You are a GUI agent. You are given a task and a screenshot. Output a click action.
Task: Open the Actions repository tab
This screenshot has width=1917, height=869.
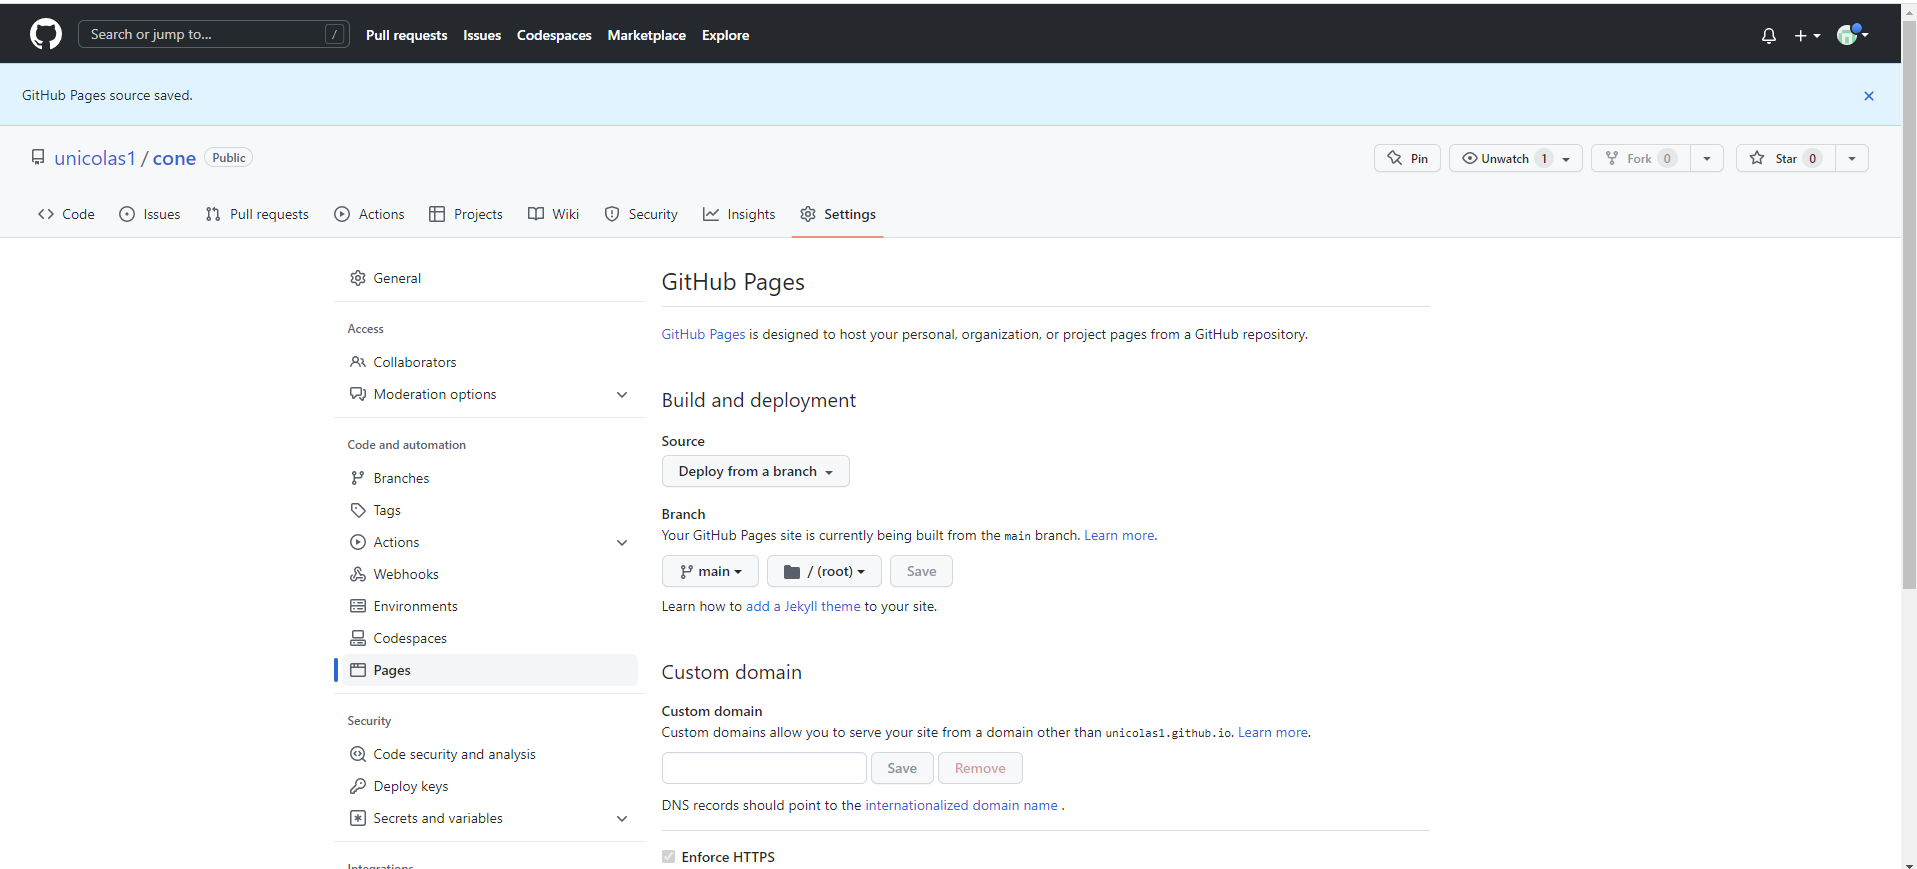point(369,214)
